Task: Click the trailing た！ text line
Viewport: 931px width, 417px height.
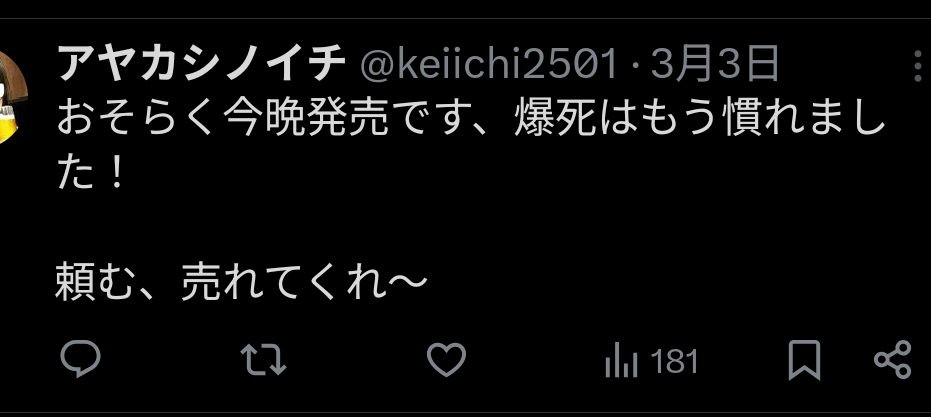Action: click(90, 173)
